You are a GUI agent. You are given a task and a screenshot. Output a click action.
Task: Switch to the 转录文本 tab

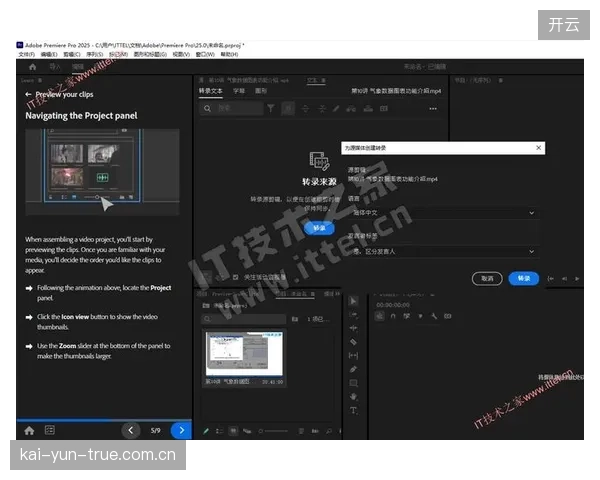[x=210, y=91]
